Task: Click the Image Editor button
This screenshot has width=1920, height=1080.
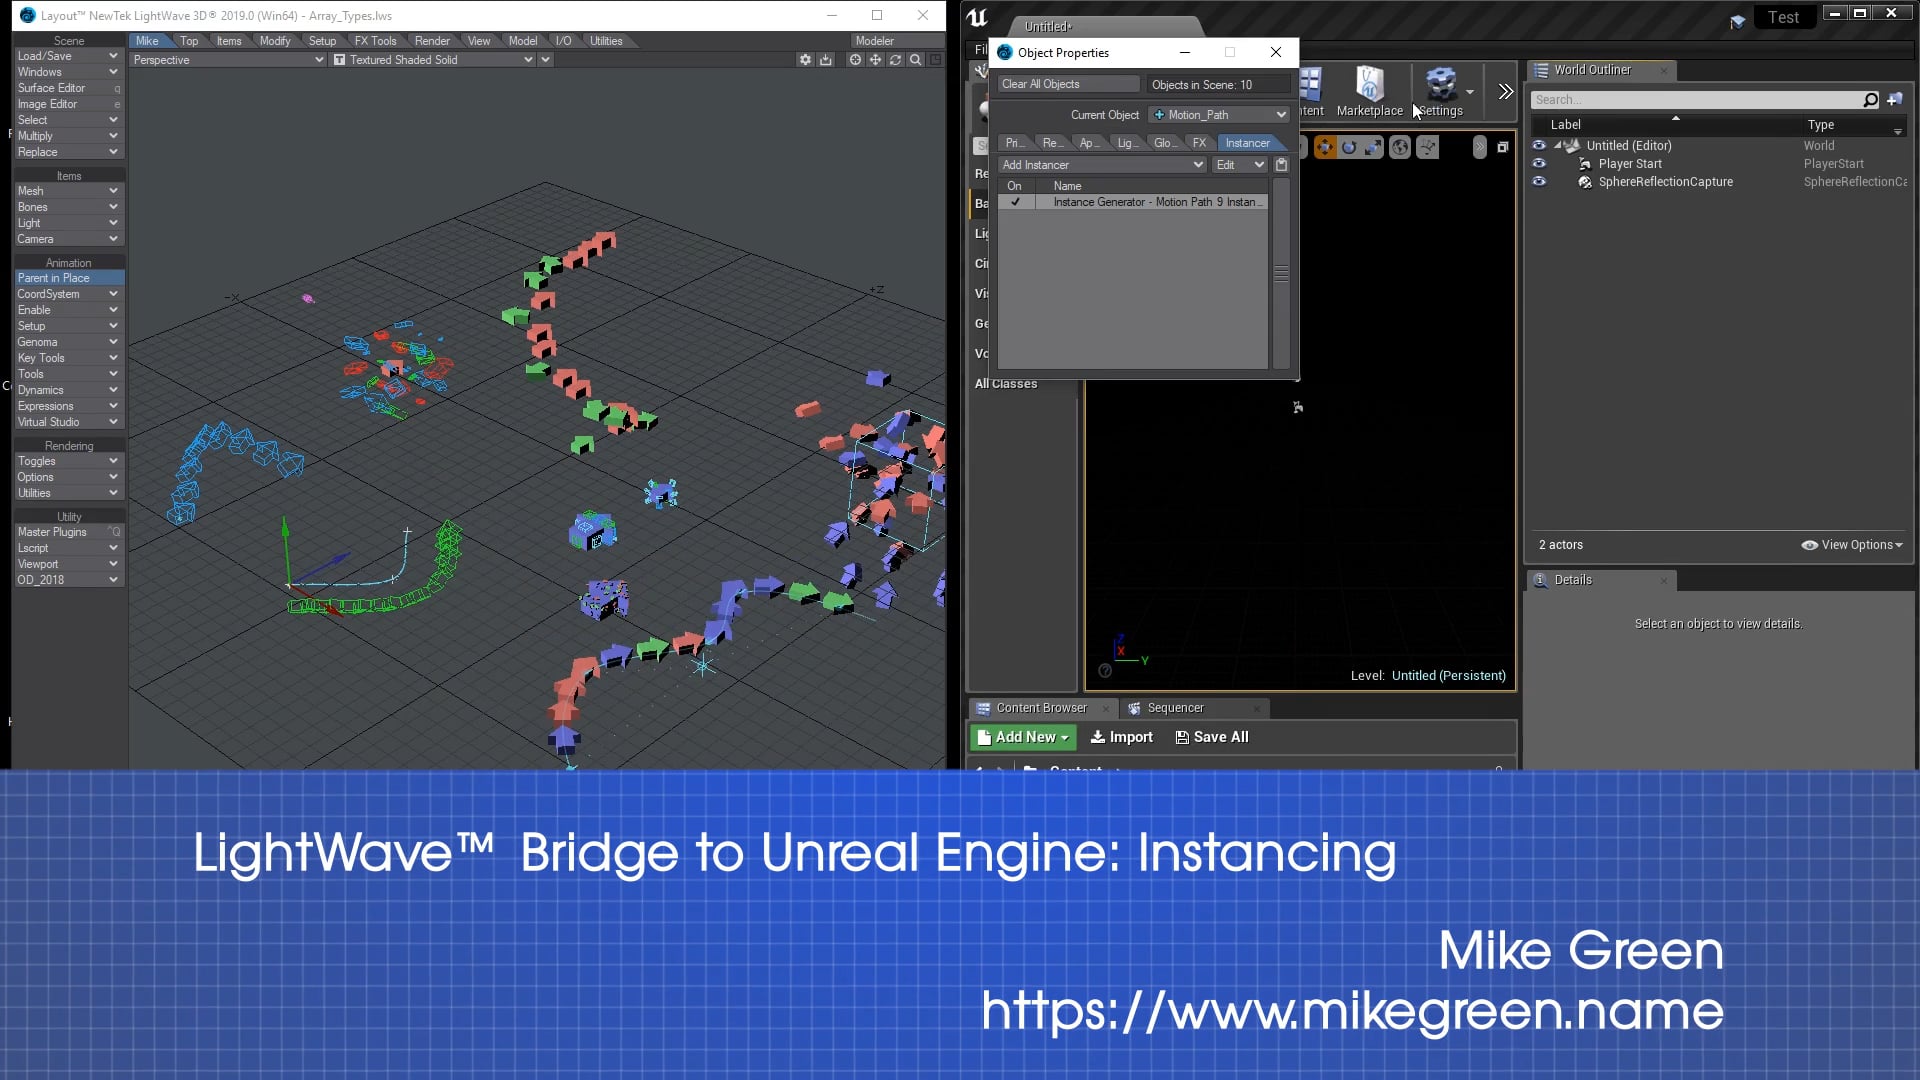Action: [x=68, y=104]
